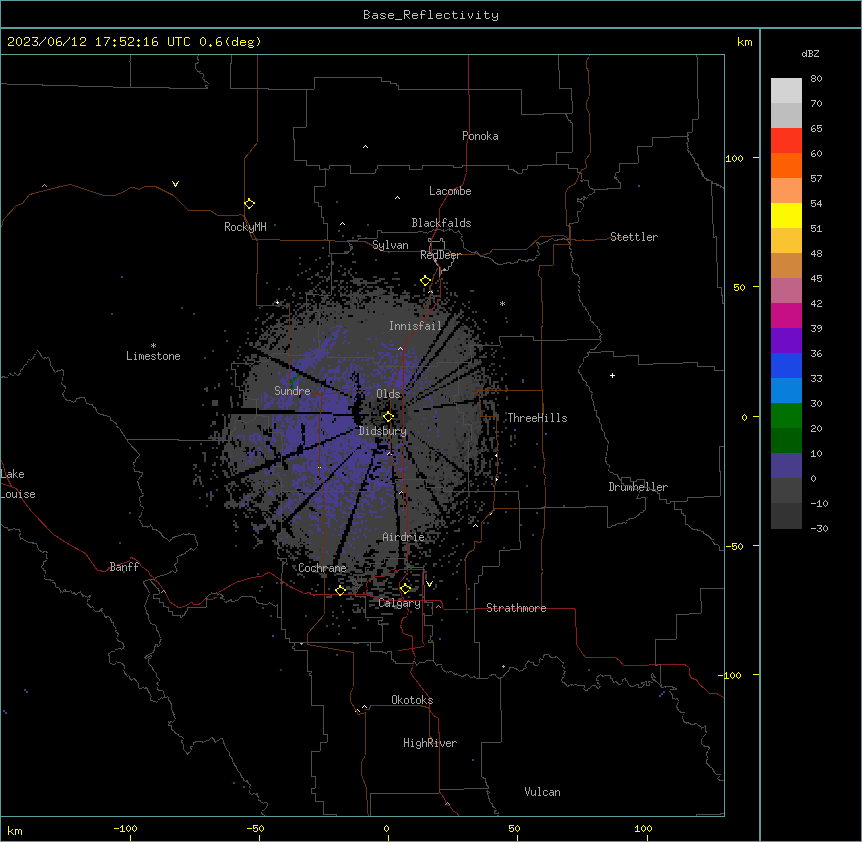The image size is (862, 842).
Task: Click the Didsbury town label
Action: click(383, 431)
